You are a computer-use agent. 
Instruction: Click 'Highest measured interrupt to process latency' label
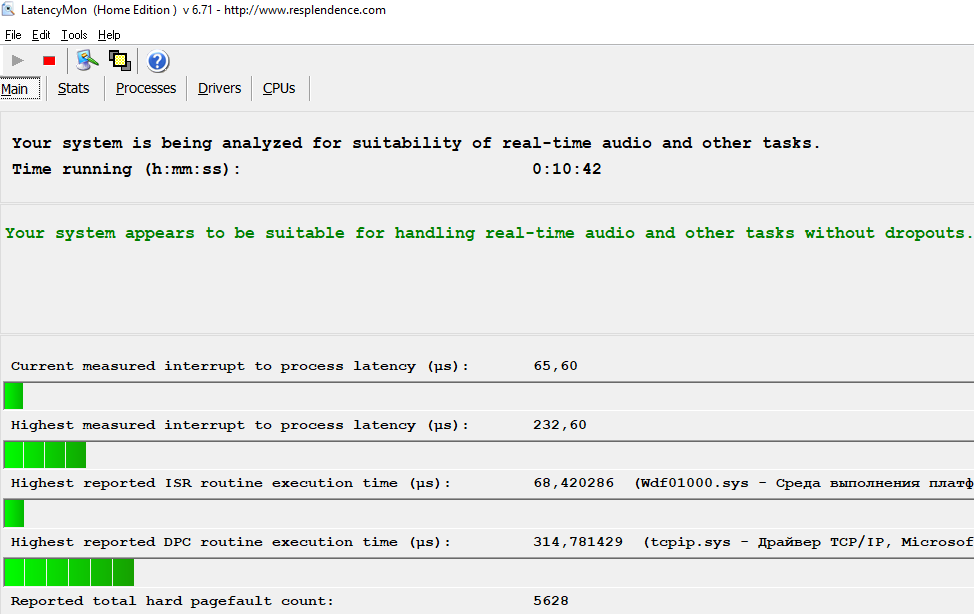(x=239, y=425)
